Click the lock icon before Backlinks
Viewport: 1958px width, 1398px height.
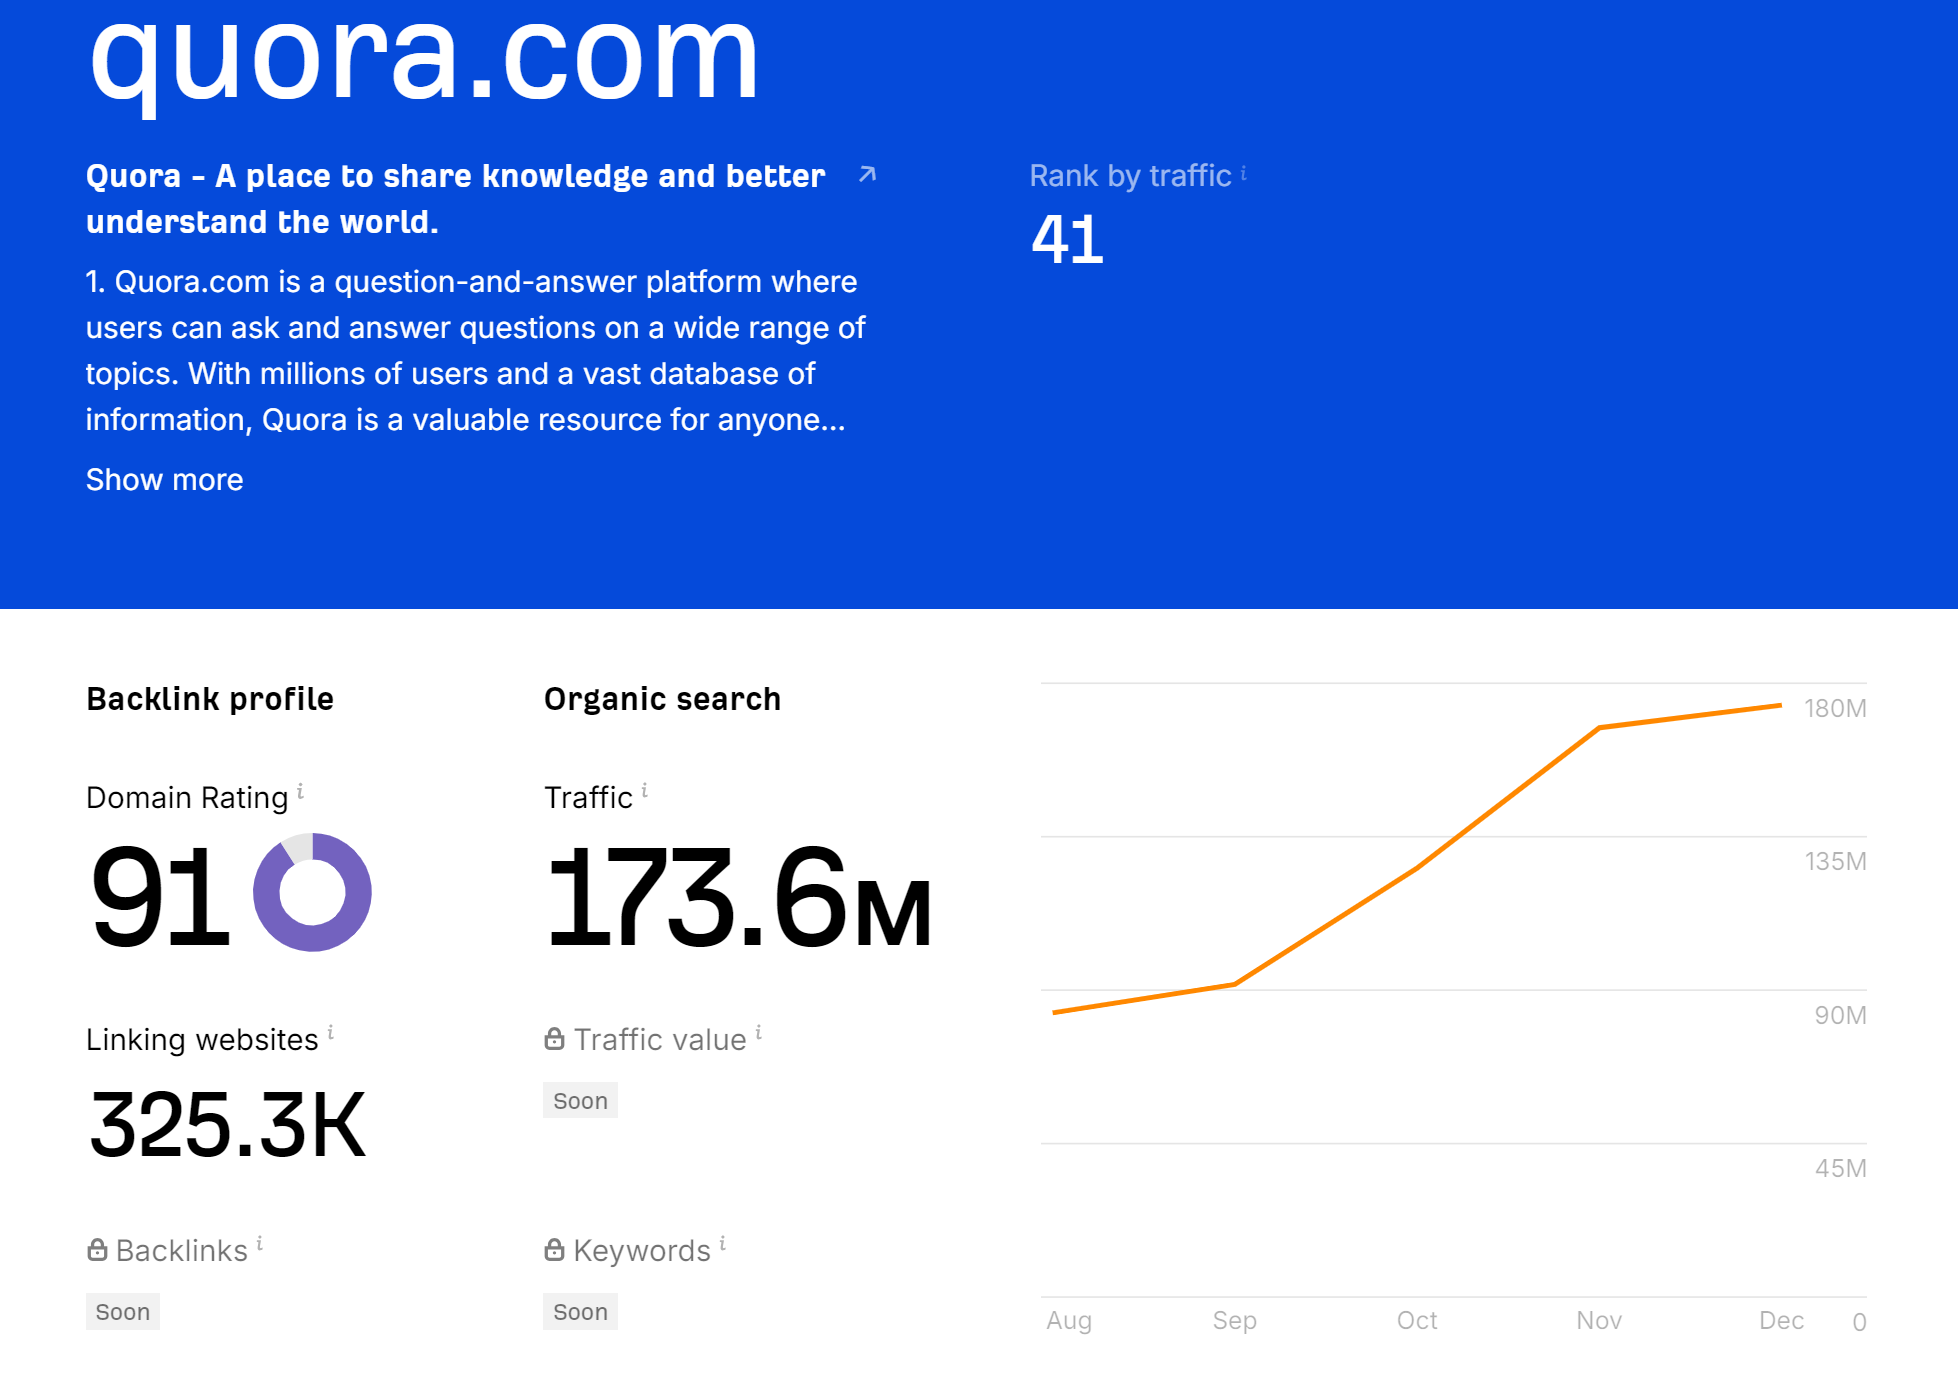tap(97, 1250)
